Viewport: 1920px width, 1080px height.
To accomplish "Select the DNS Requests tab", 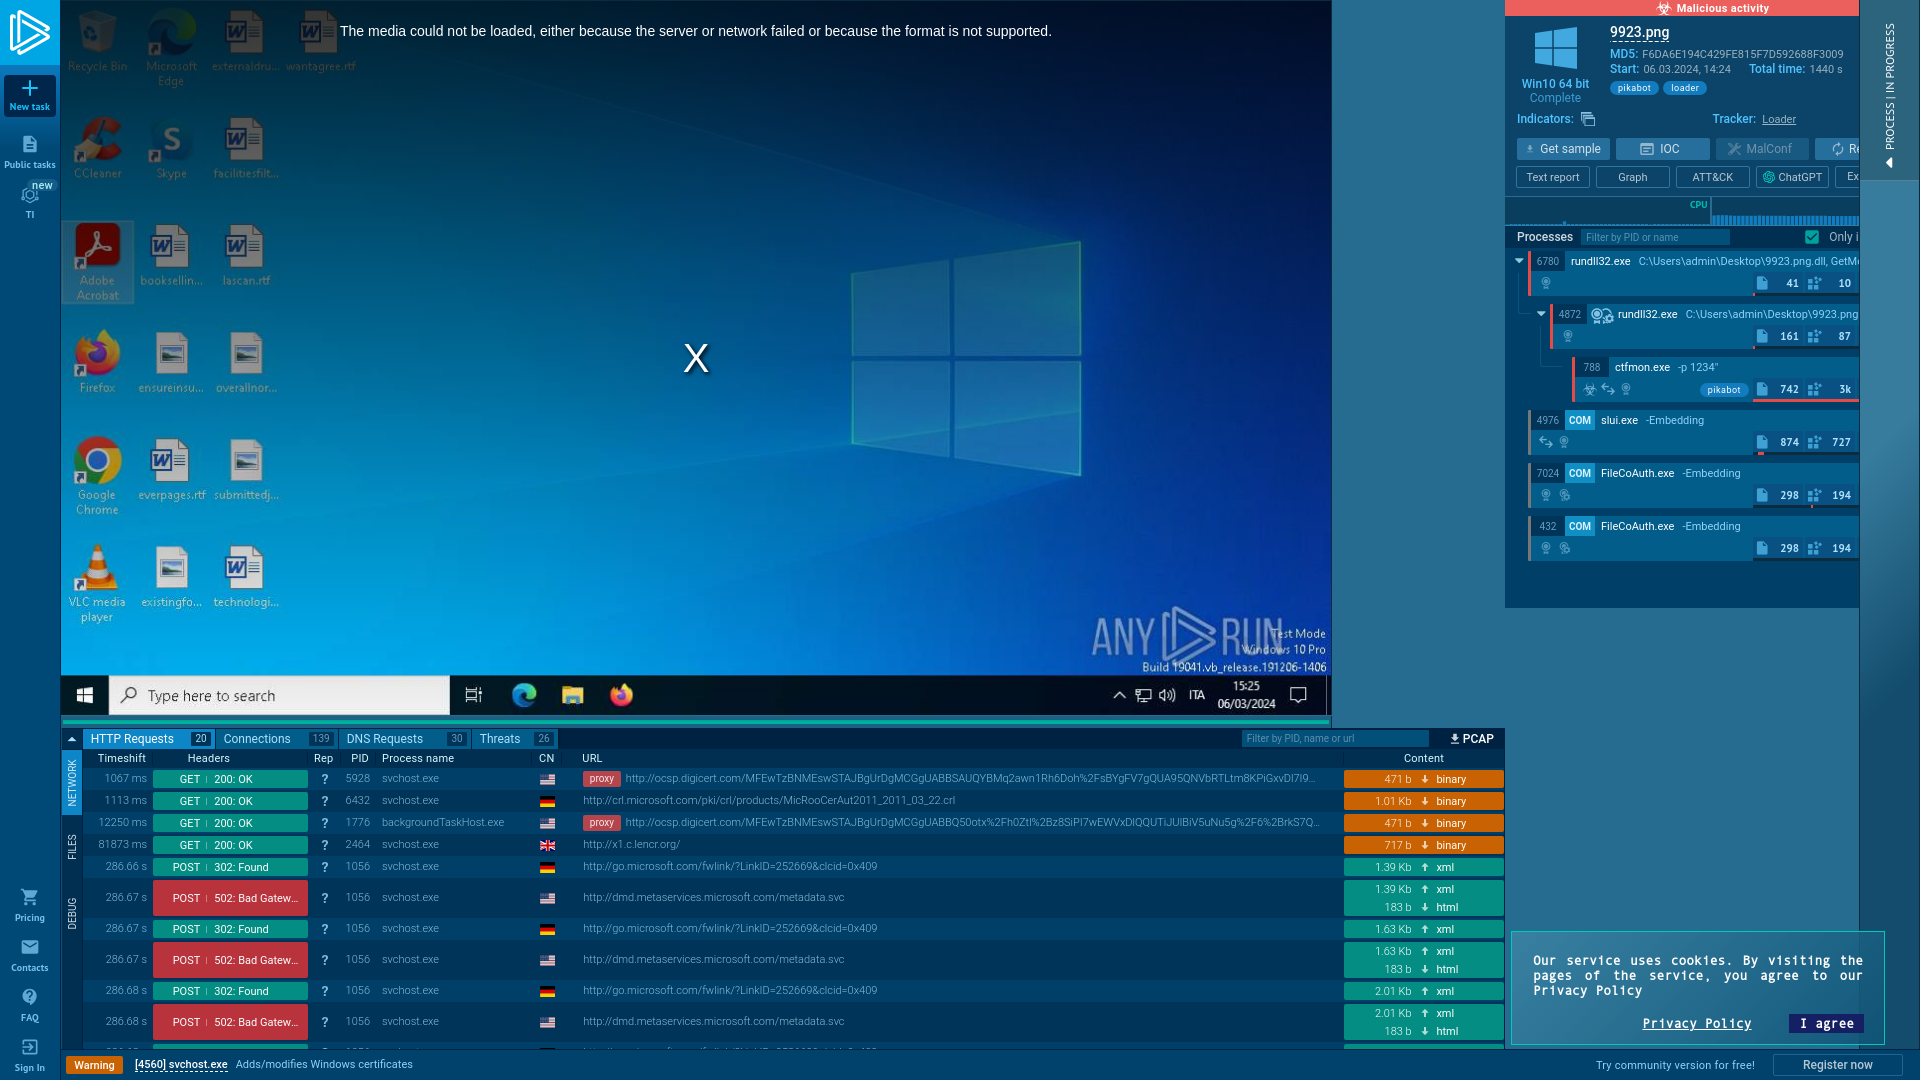I will click(384, 737).
